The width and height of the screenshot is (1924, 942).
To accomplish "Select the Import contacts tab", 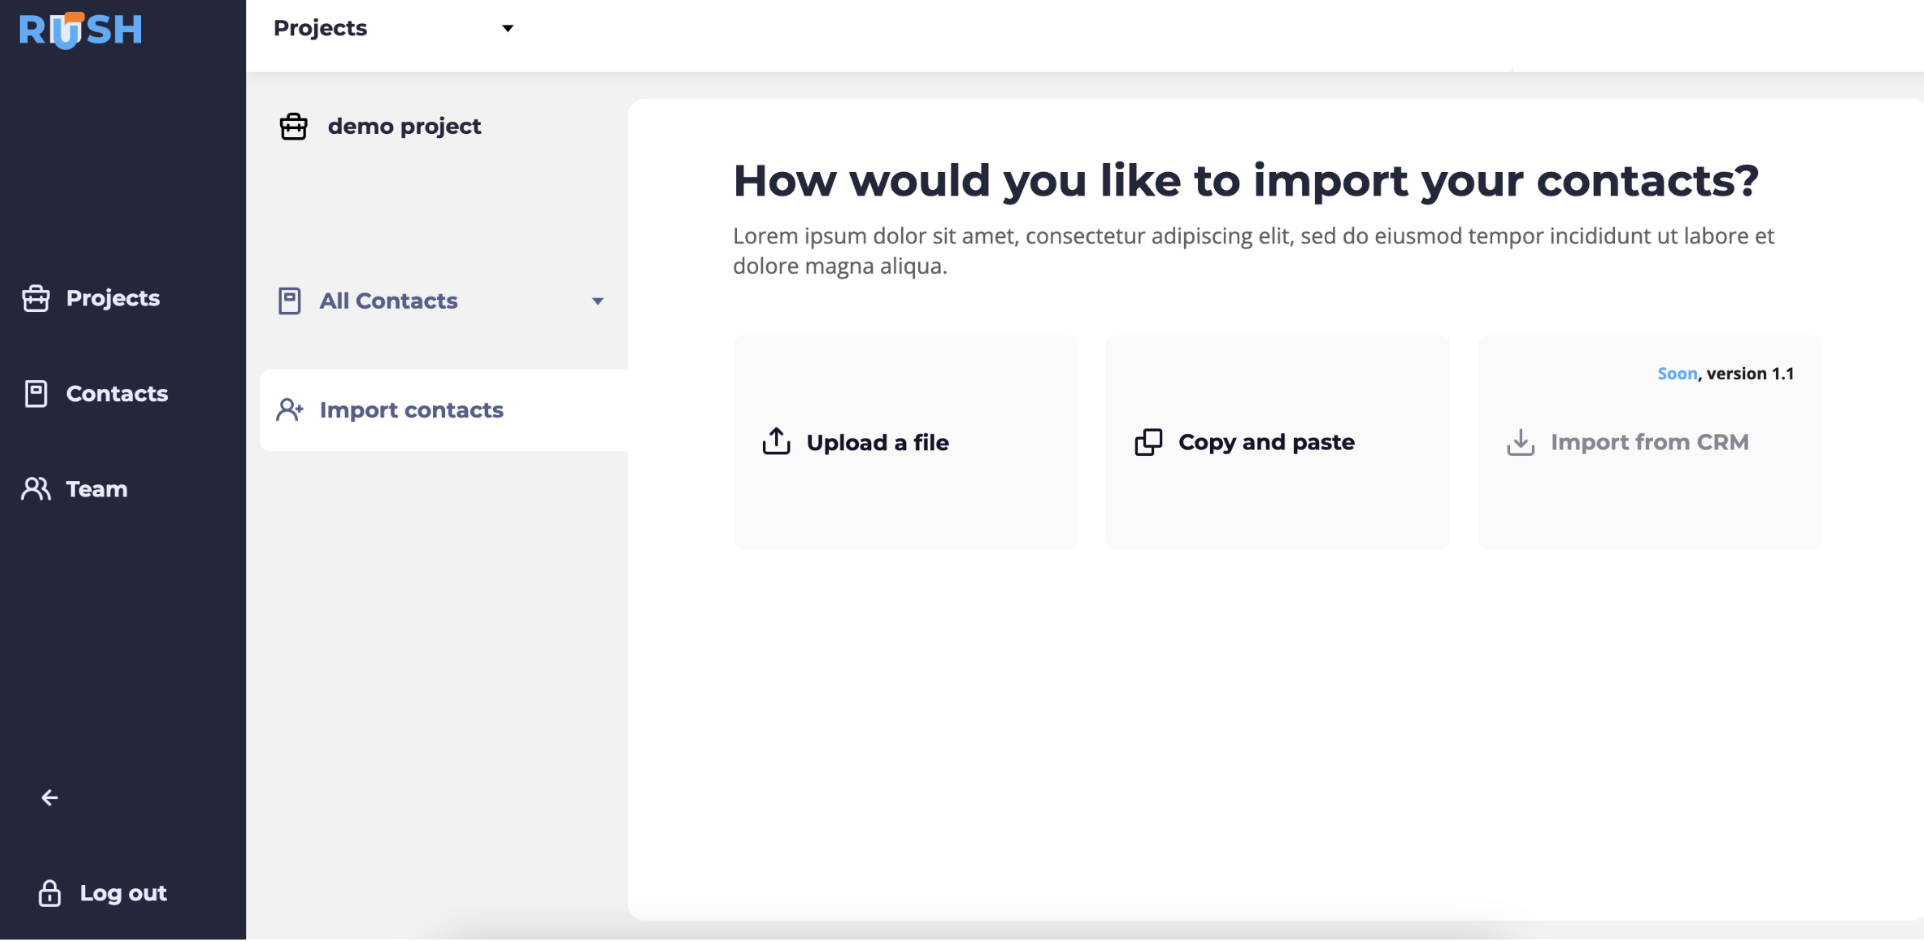I will [411, 410].
